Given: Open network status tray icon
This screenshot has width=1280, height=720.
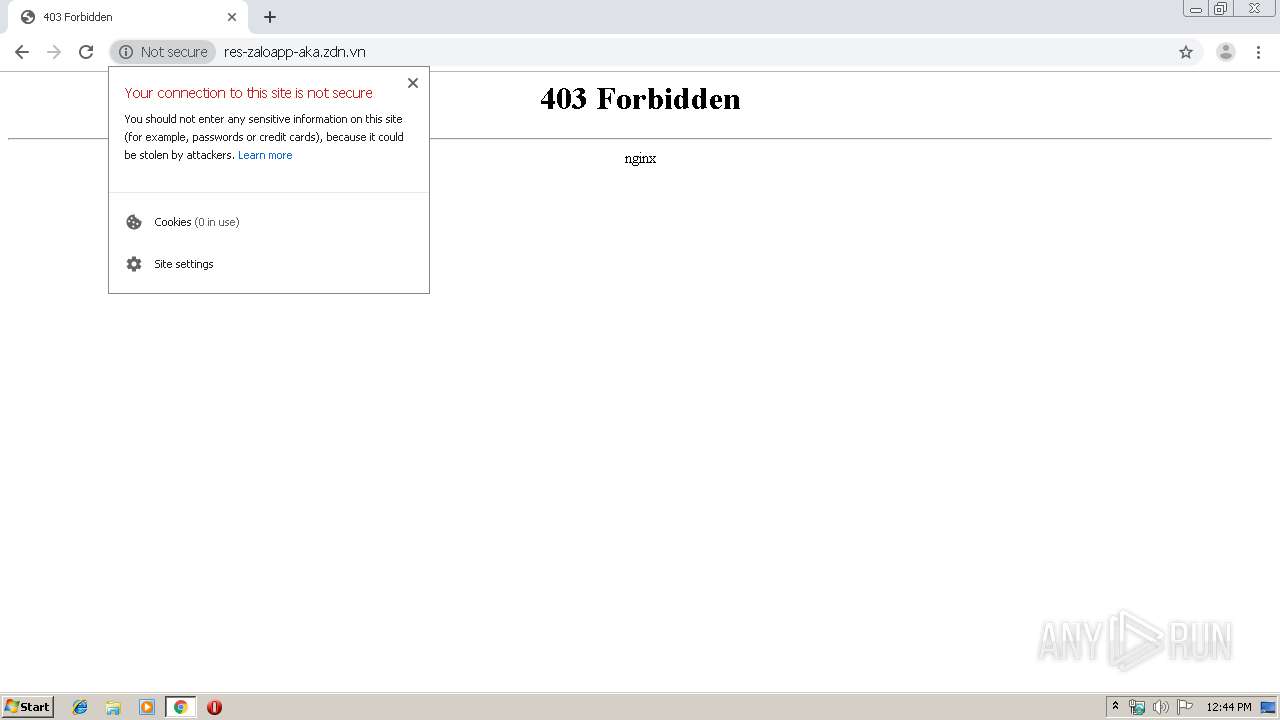Looking at the screenshot, I should click(1137, 707).
